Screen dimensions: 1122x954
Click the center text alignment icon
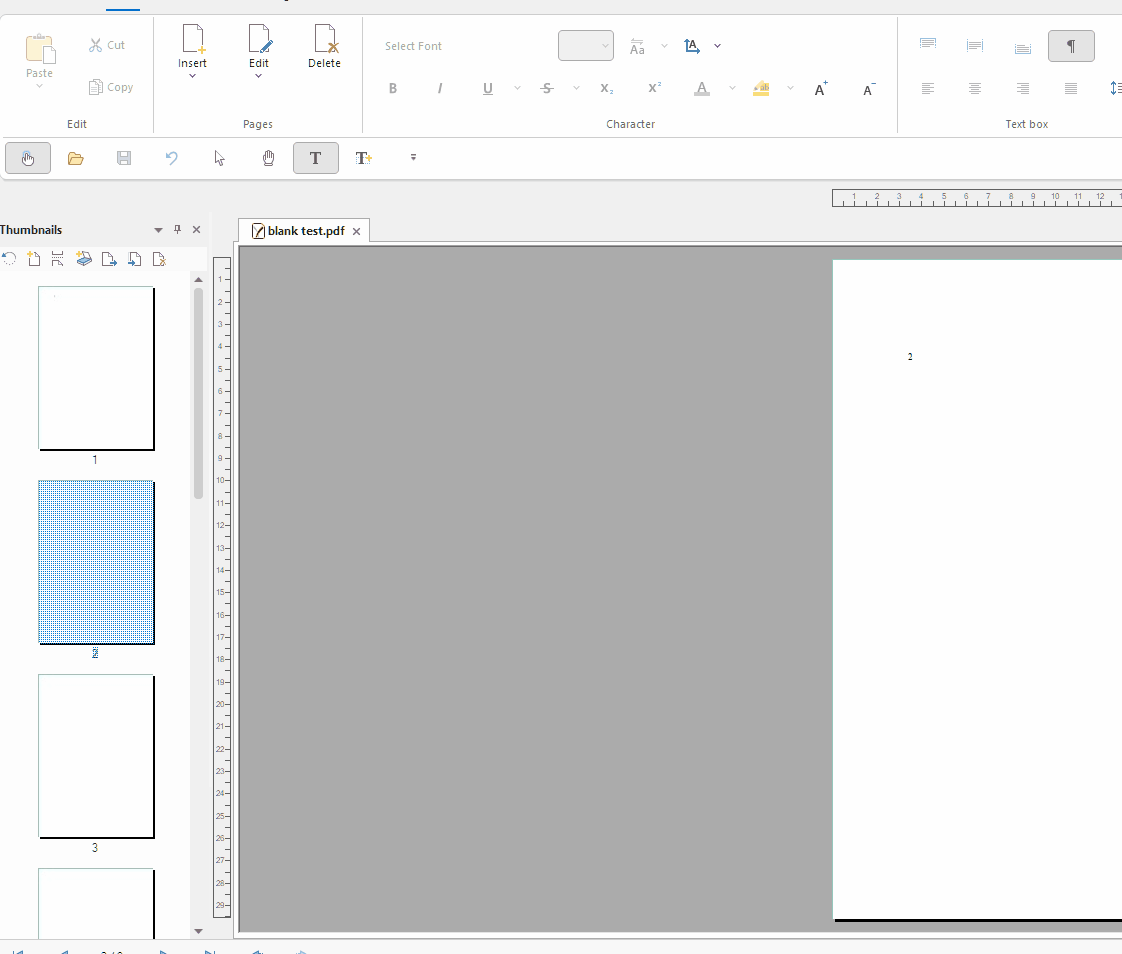click(x=975, y=89)
